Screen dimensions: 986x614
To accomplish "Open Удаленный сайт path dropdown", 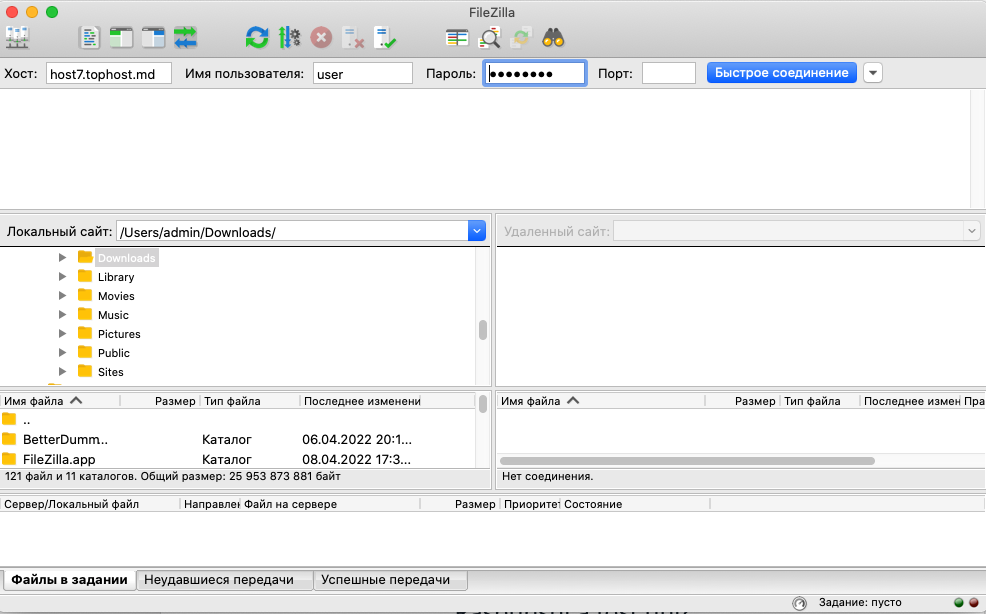I will coord(972,232).
